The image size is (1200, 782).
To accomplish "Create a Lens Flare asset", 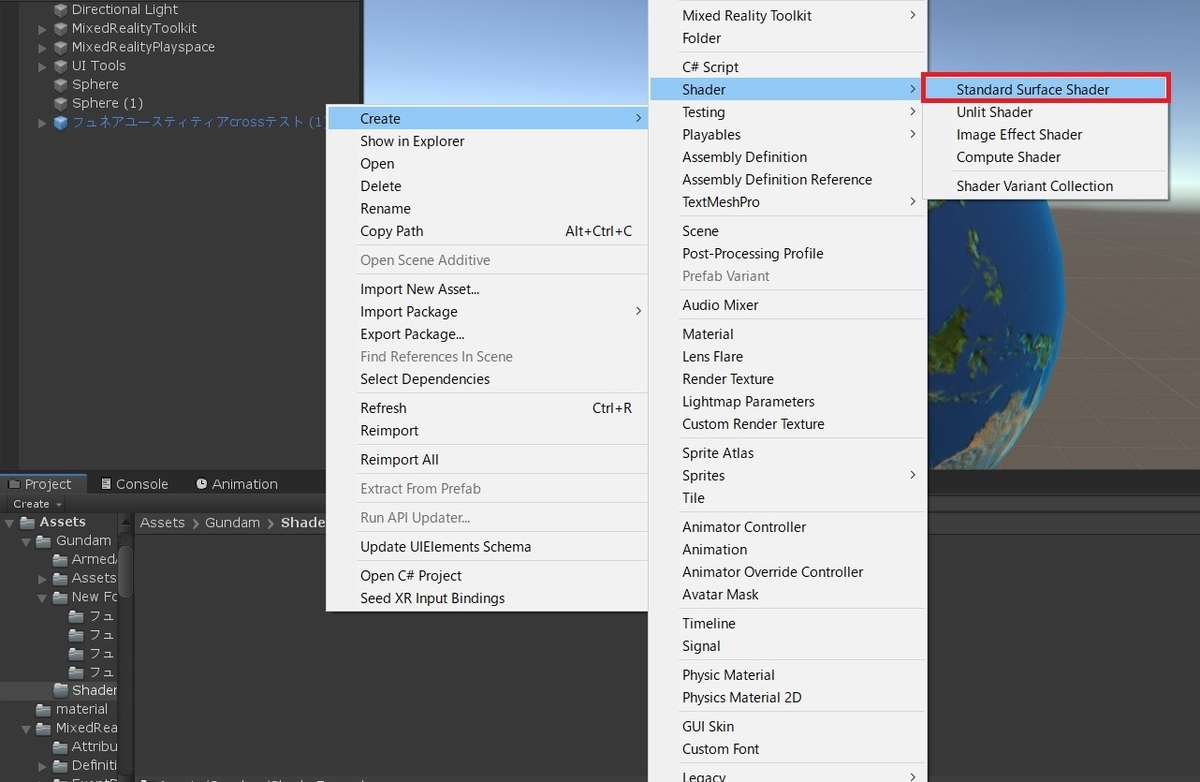I will click(788, 356).
